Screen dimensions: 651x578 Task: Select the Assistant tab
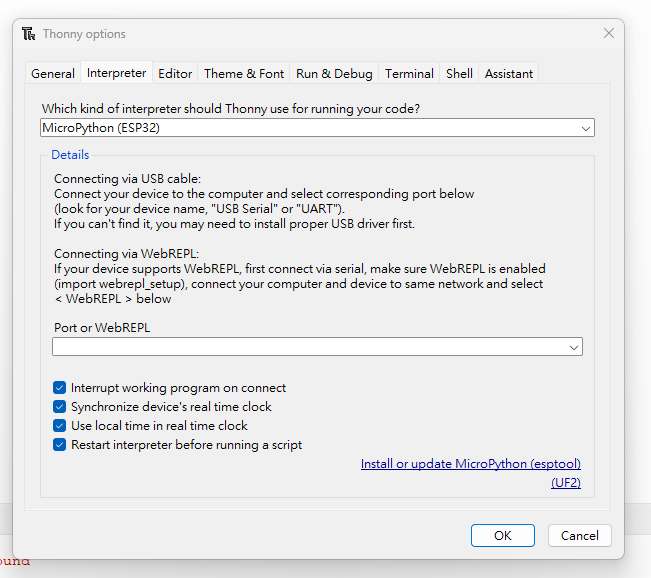pyautogui.click(x=509, y=73)
